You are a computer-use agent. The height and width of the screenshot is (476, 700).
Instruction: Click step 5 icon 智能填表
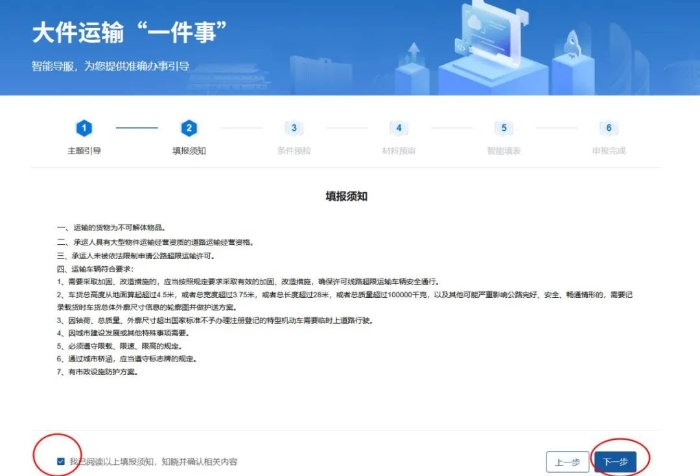[x=504, y=128]
